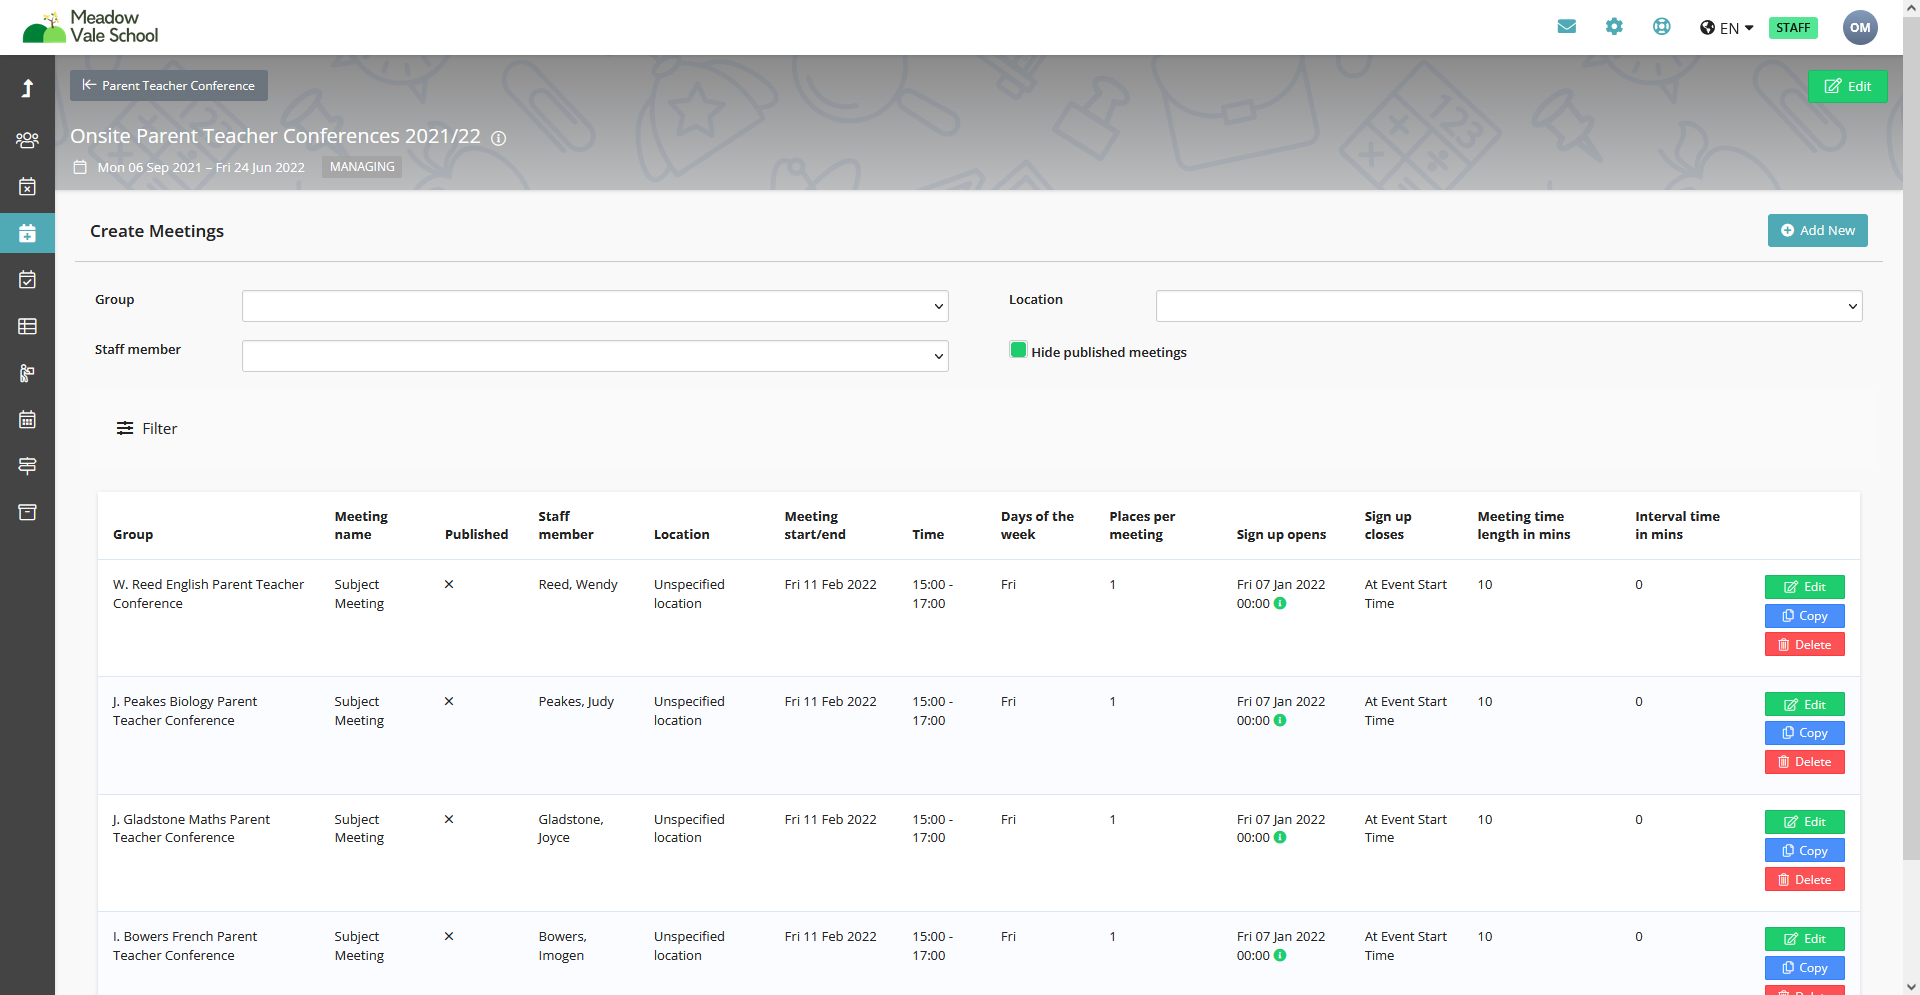Toggle Hide published meetings checkbox
Image resolution: width=1920 pixels, height=995 pixels.
1018,350
